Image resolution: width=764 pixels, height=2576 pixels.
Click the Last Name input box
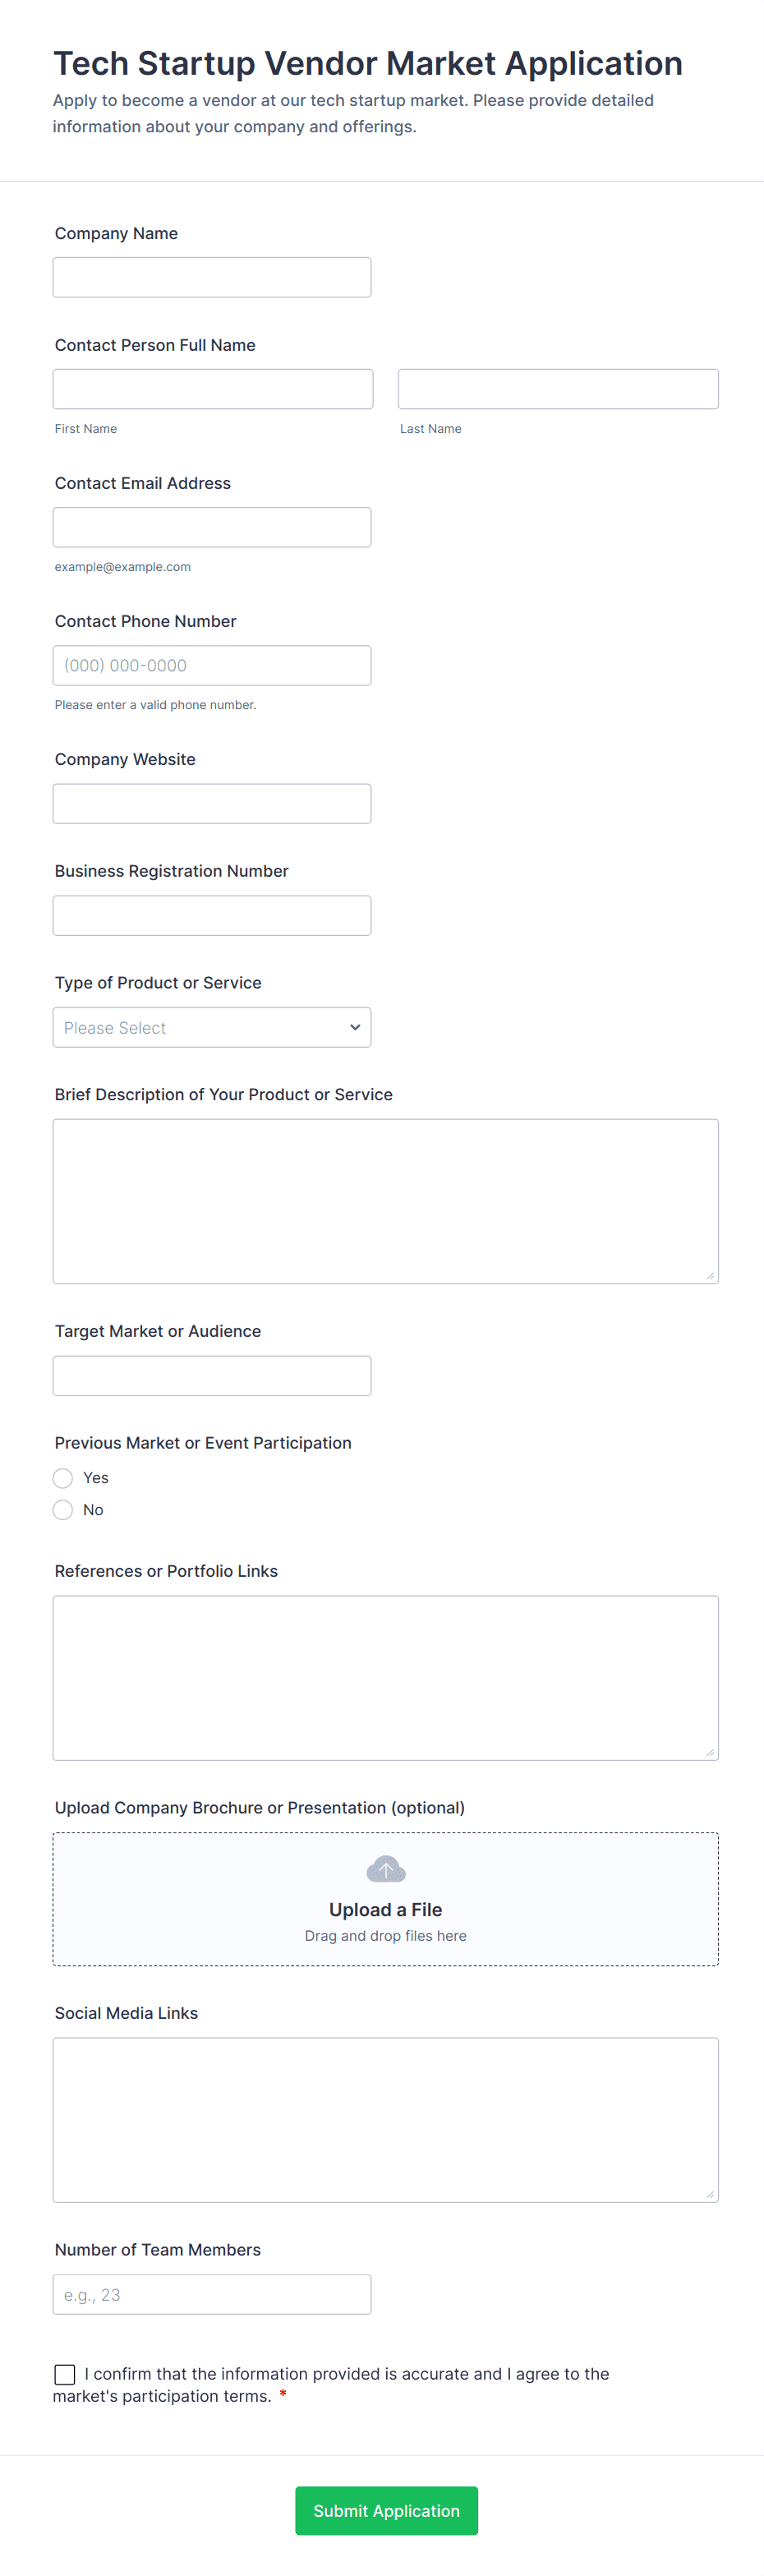[x=557, y=389]
